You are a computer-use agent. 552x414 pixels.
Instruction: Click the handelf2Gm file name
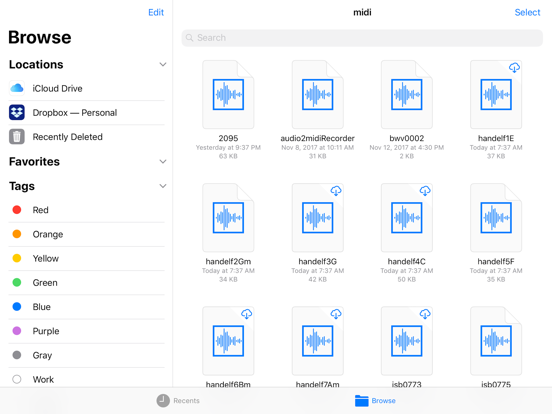[228, 262]
